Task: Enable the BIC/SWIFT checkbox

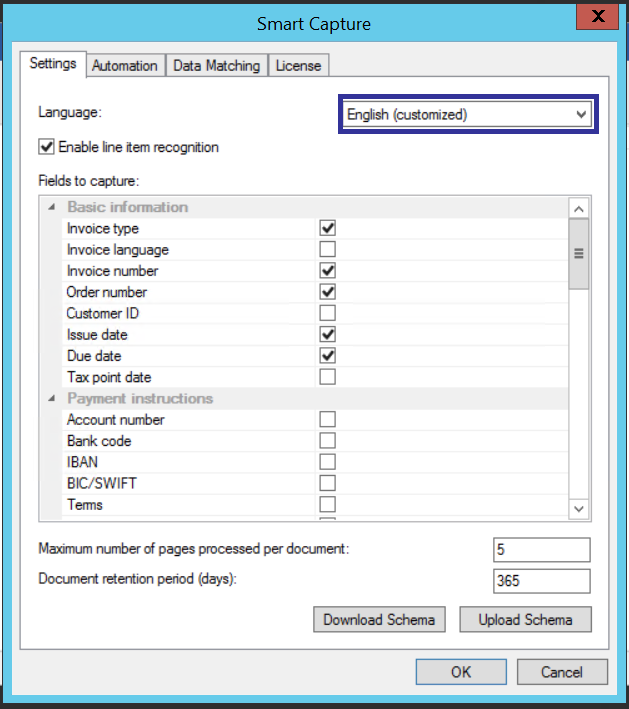Action: [327, 483]
